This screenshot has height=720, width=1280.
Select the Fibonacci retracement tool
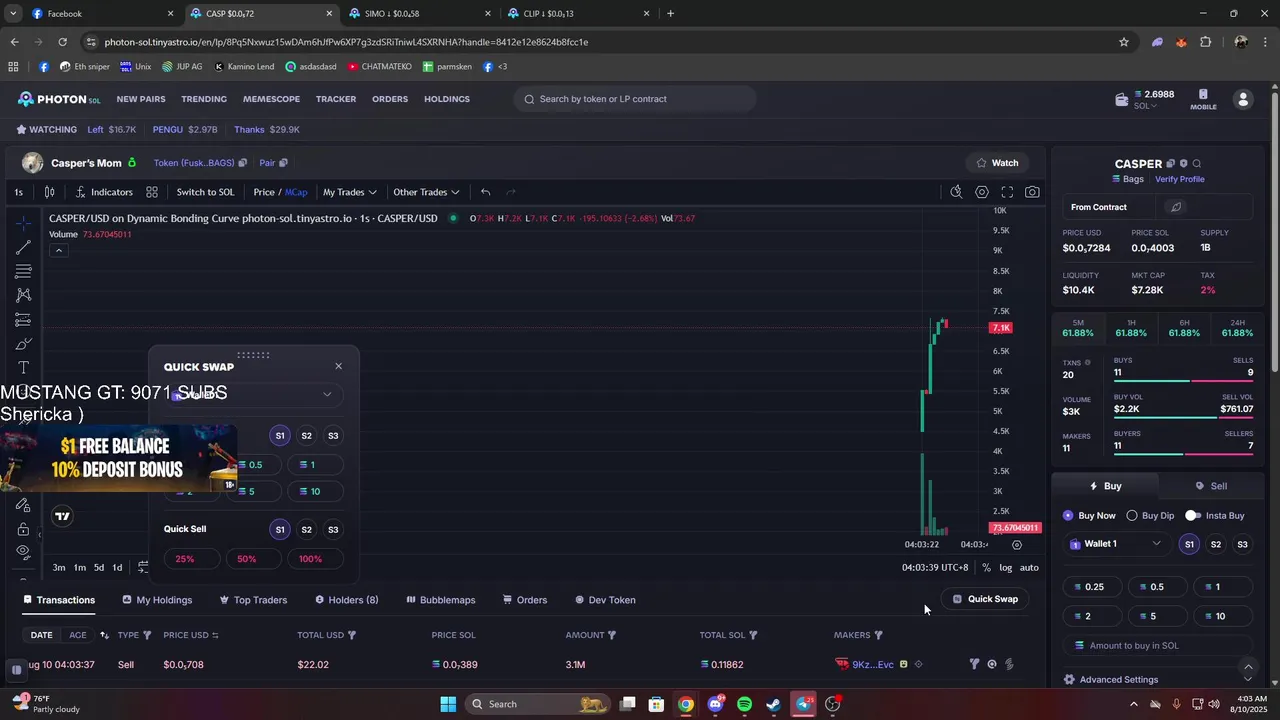[x=23, y=271]
